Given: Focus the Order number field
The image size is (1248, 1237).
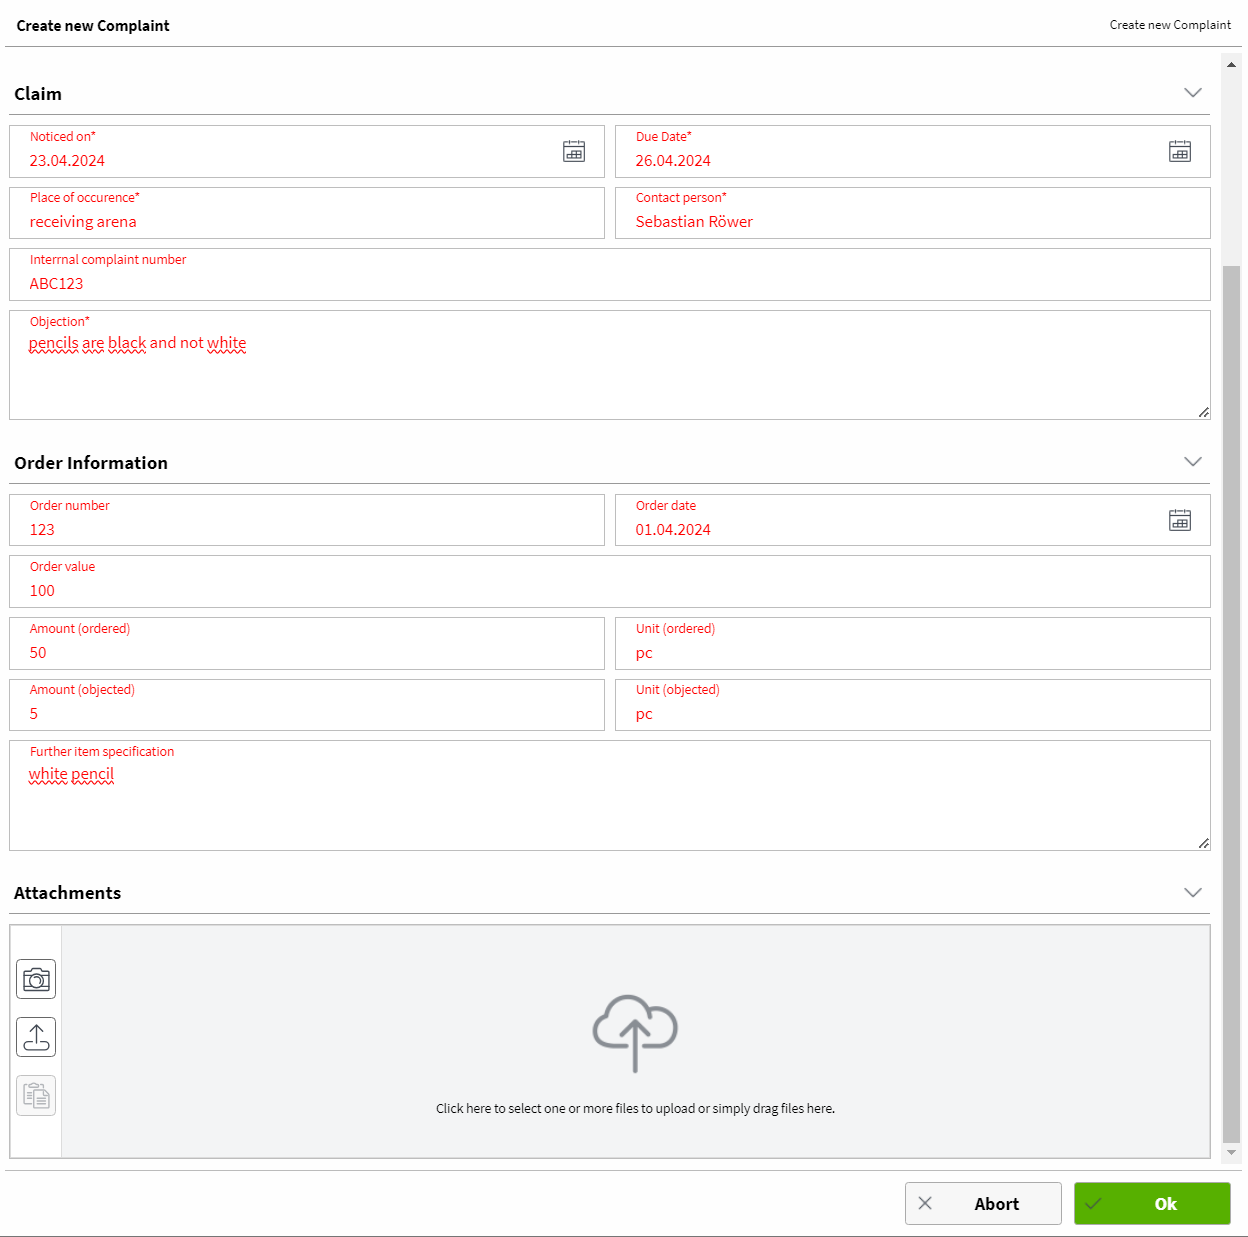Looking at the screenshot, I should tap(307, 520).
